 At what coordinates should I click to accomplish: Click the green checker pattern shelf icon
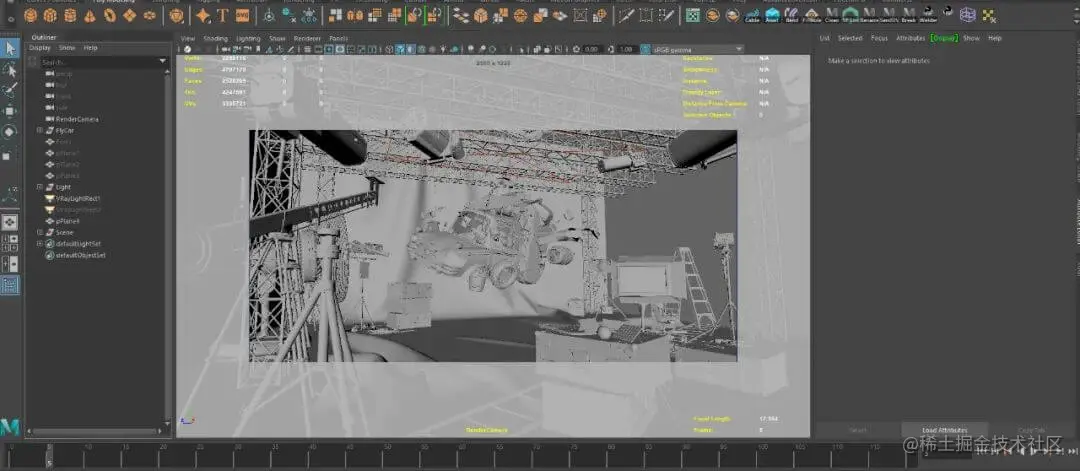click(x=693, y=15)
